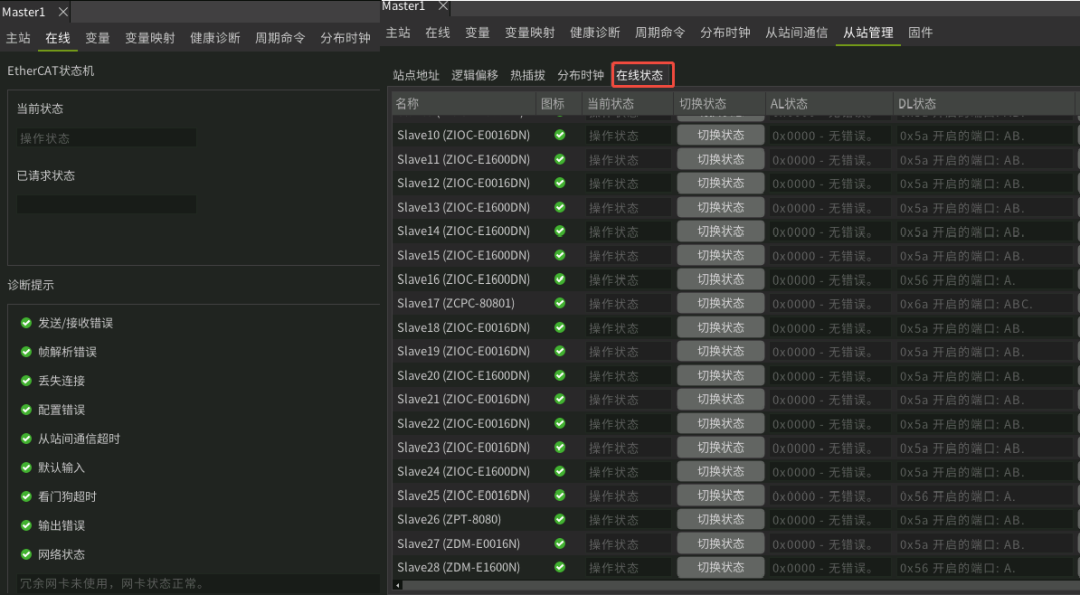Select the 在线状态 sub-tab
The height and width of the screenshot is (595, 1080).
pyautogui.click(x=640, y=75)
